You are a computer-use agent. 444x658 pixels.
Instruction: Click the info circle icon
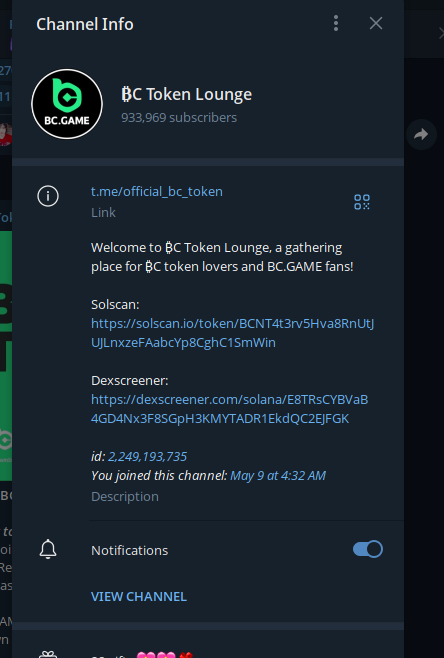pyautogui.click(x=48, y=196)
